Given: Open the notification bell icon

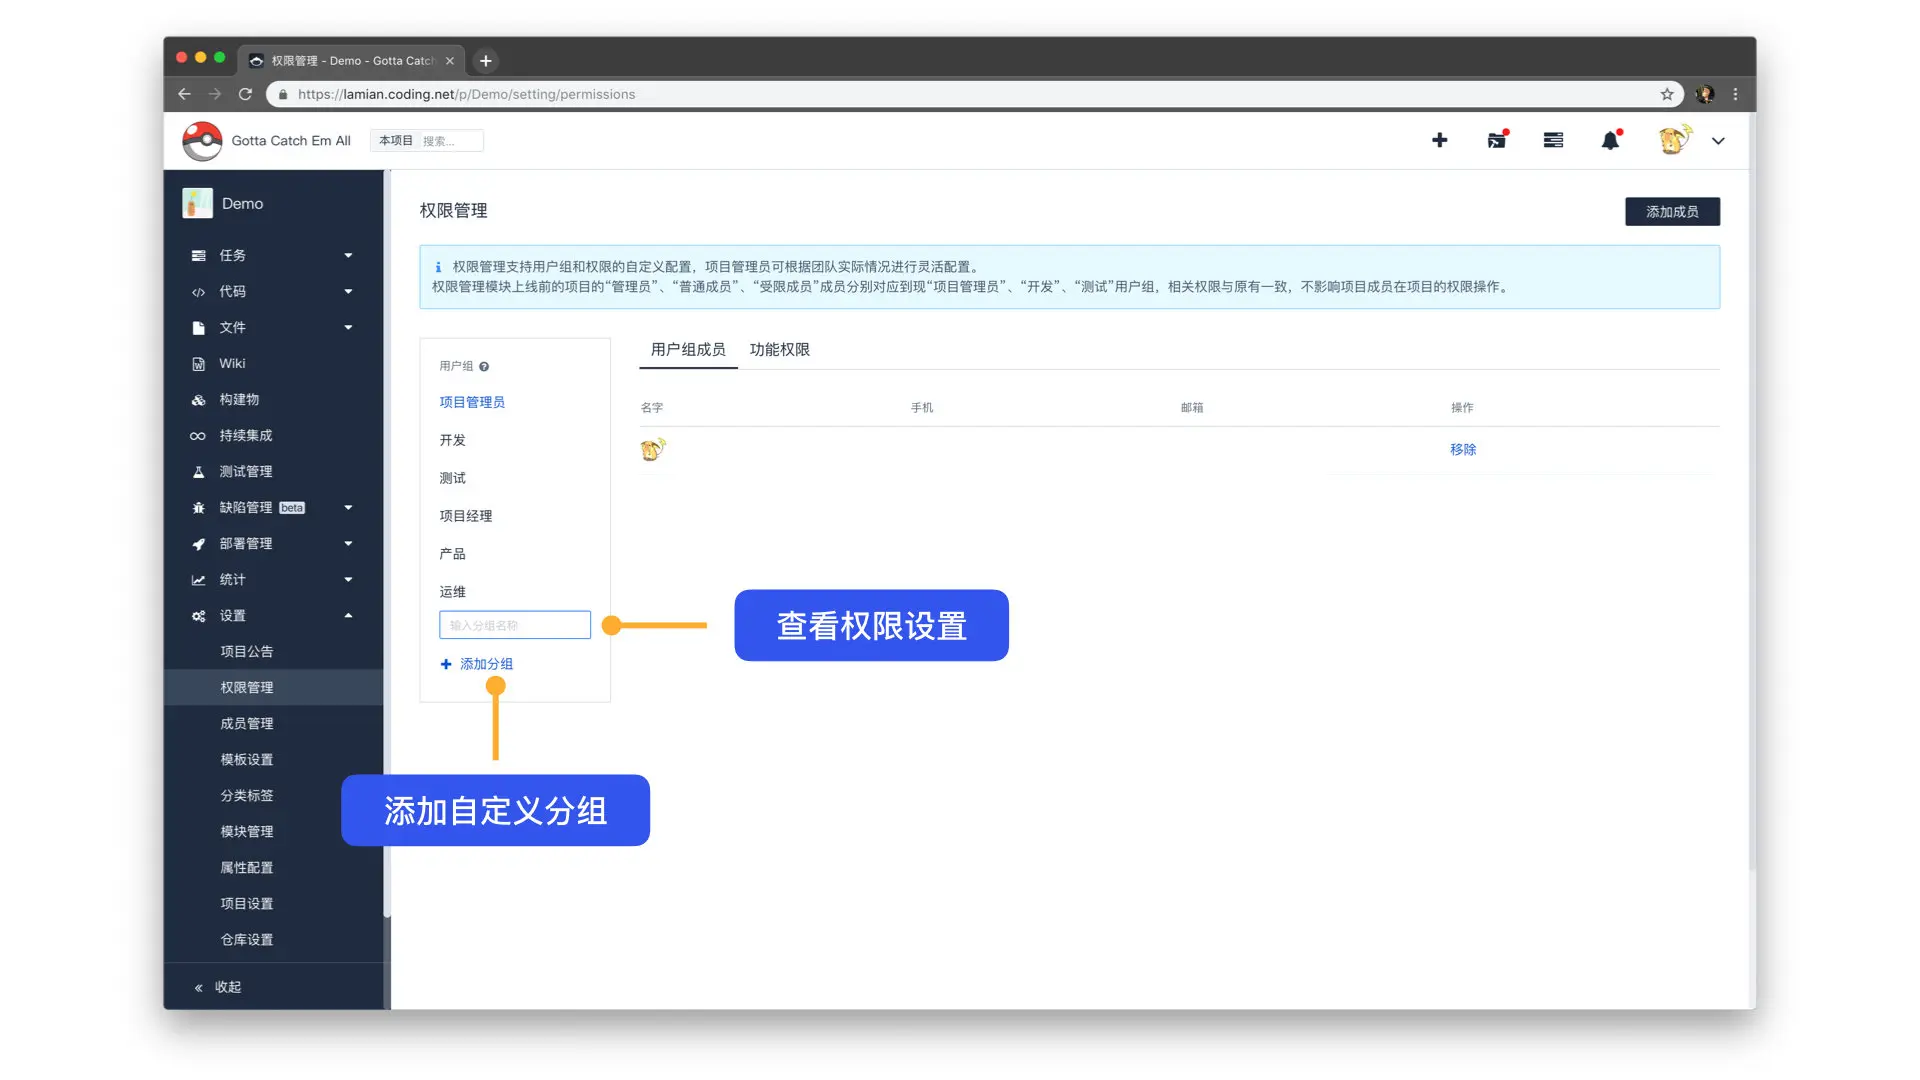Looking at the screenshot, I should (x=1610, y=141).
